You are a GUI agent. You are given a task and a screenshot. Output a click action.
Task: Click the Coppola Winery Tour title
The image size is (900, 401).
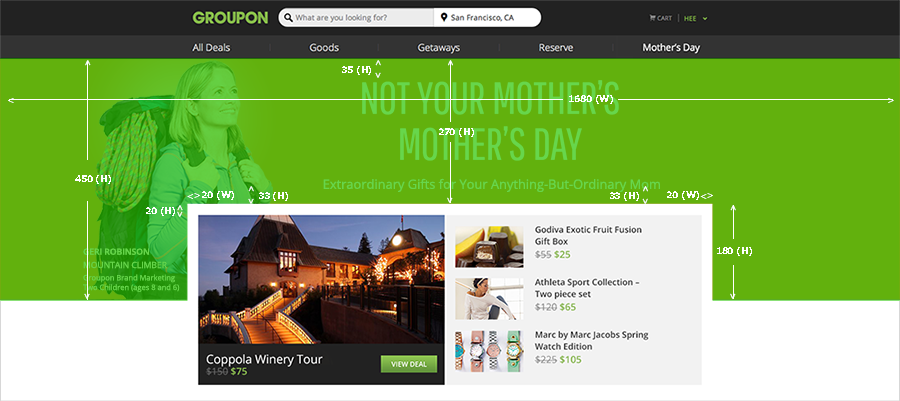[x=264, y=360]
